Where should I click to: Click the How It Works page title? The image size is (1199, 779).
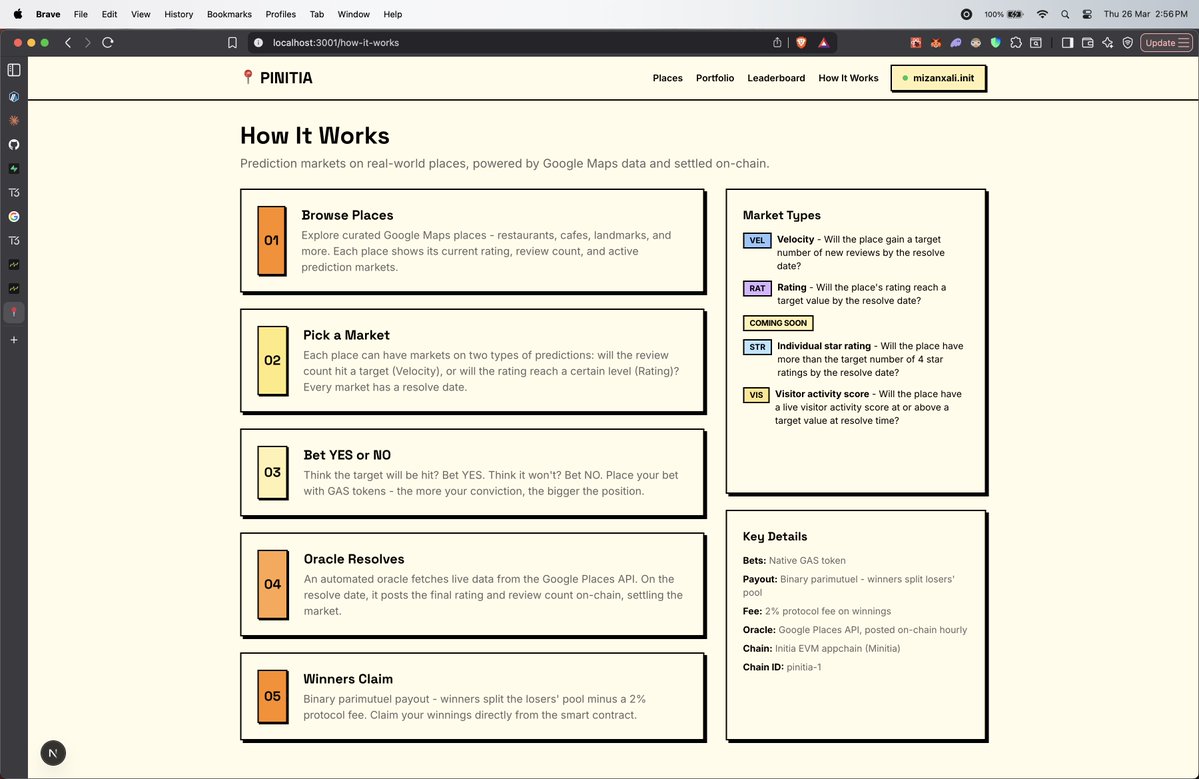click(315, 135)
